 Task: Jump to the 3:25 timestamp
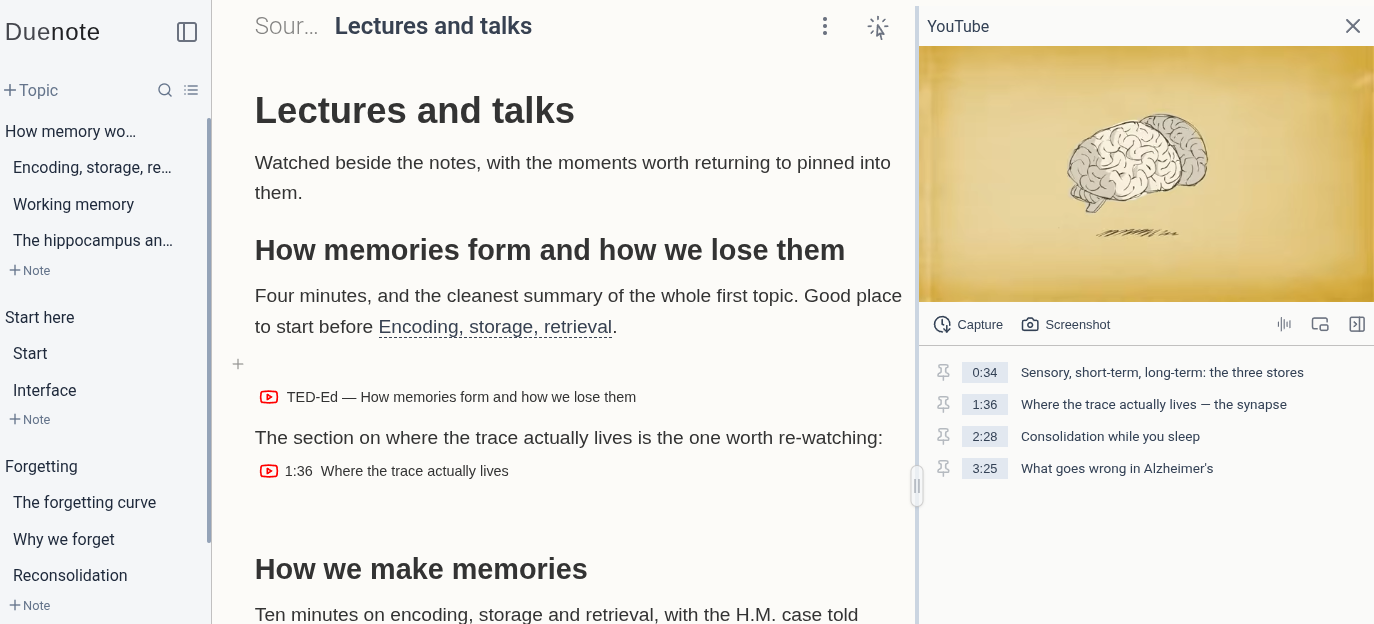coord(985,468)
